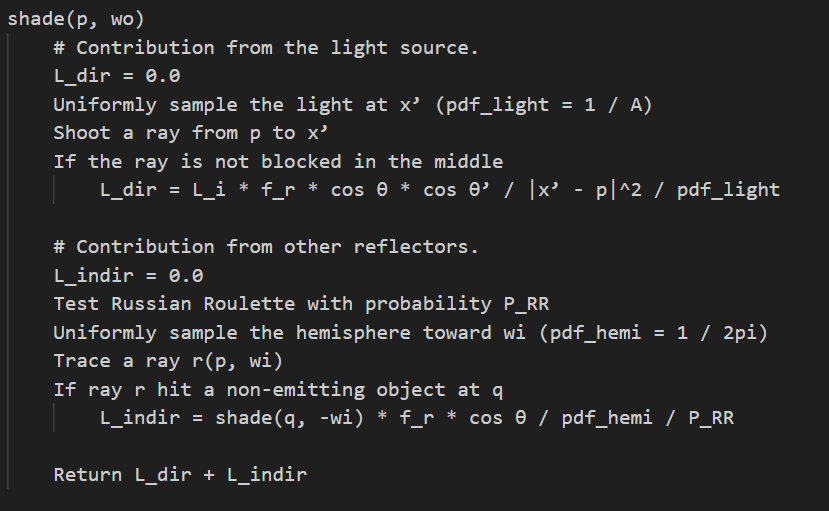Click the shade(p, wo) function header line
829x511 pixels.
[76, 20]
